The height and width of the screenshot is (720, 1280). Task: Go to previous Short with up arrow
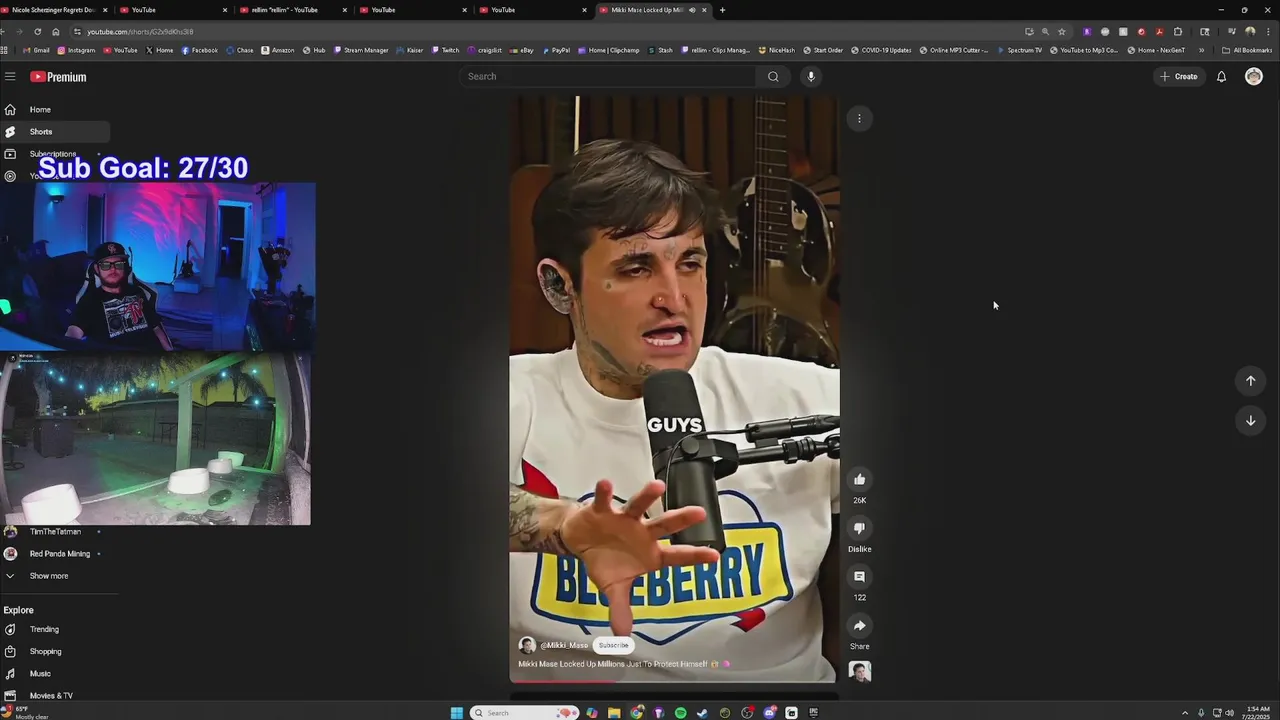pyautogui.click(x=1250, y=380)
